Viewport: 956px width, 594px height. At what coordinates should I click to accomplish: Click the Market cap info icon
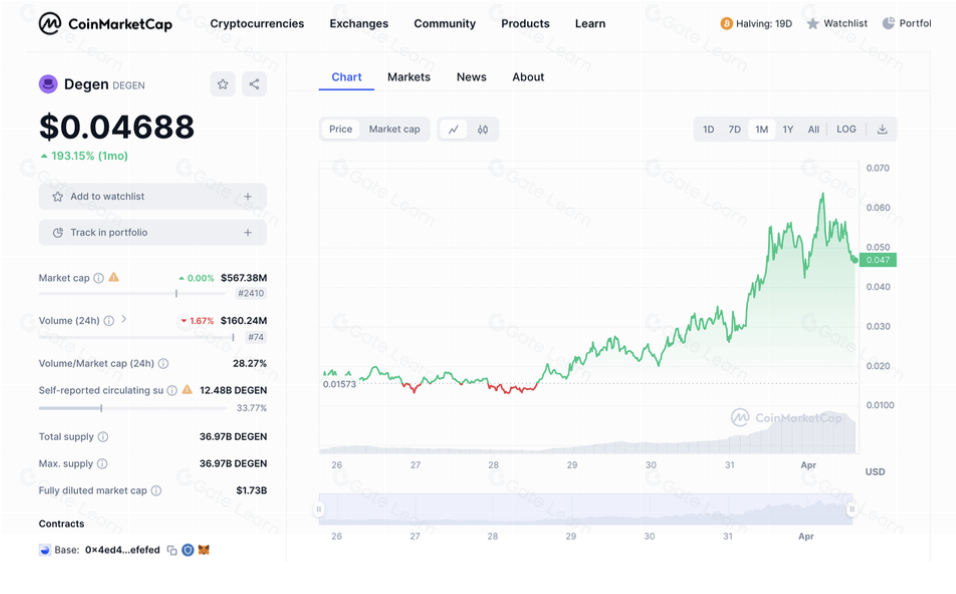pyautogui.click(x=98, y=278)
